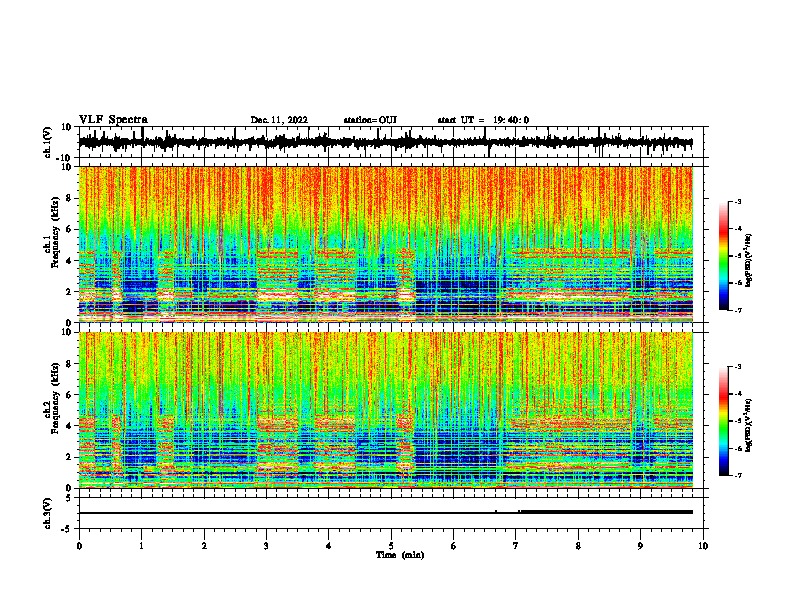Click the ch.2 color bar log(PSD) unit label
Image resolution: width=792 pixels, height=612 pixels.
coord(749,425)
